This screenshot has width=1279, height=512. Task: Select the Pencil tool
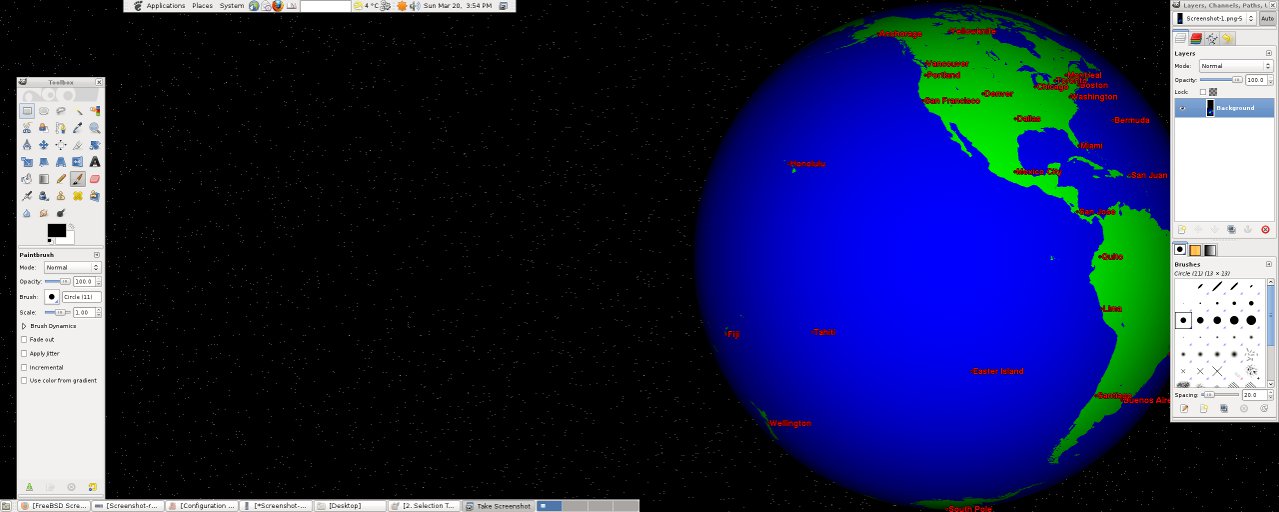[x=61, y=179]
